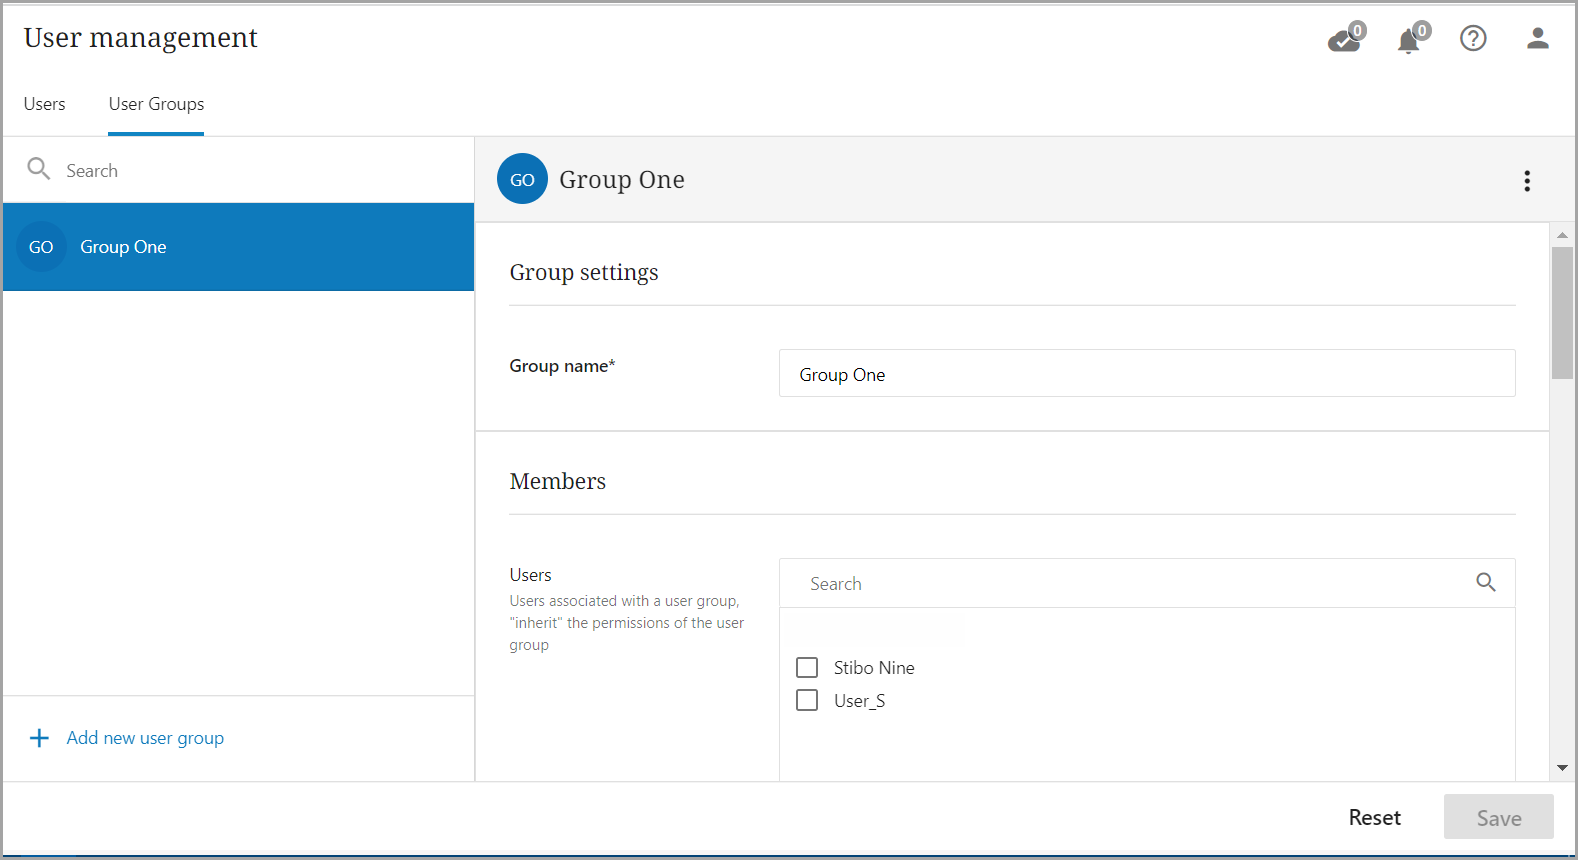This screenshot has width=1578, height=860.
Task: Click the Save button
Action: (x=1498, y=817)
